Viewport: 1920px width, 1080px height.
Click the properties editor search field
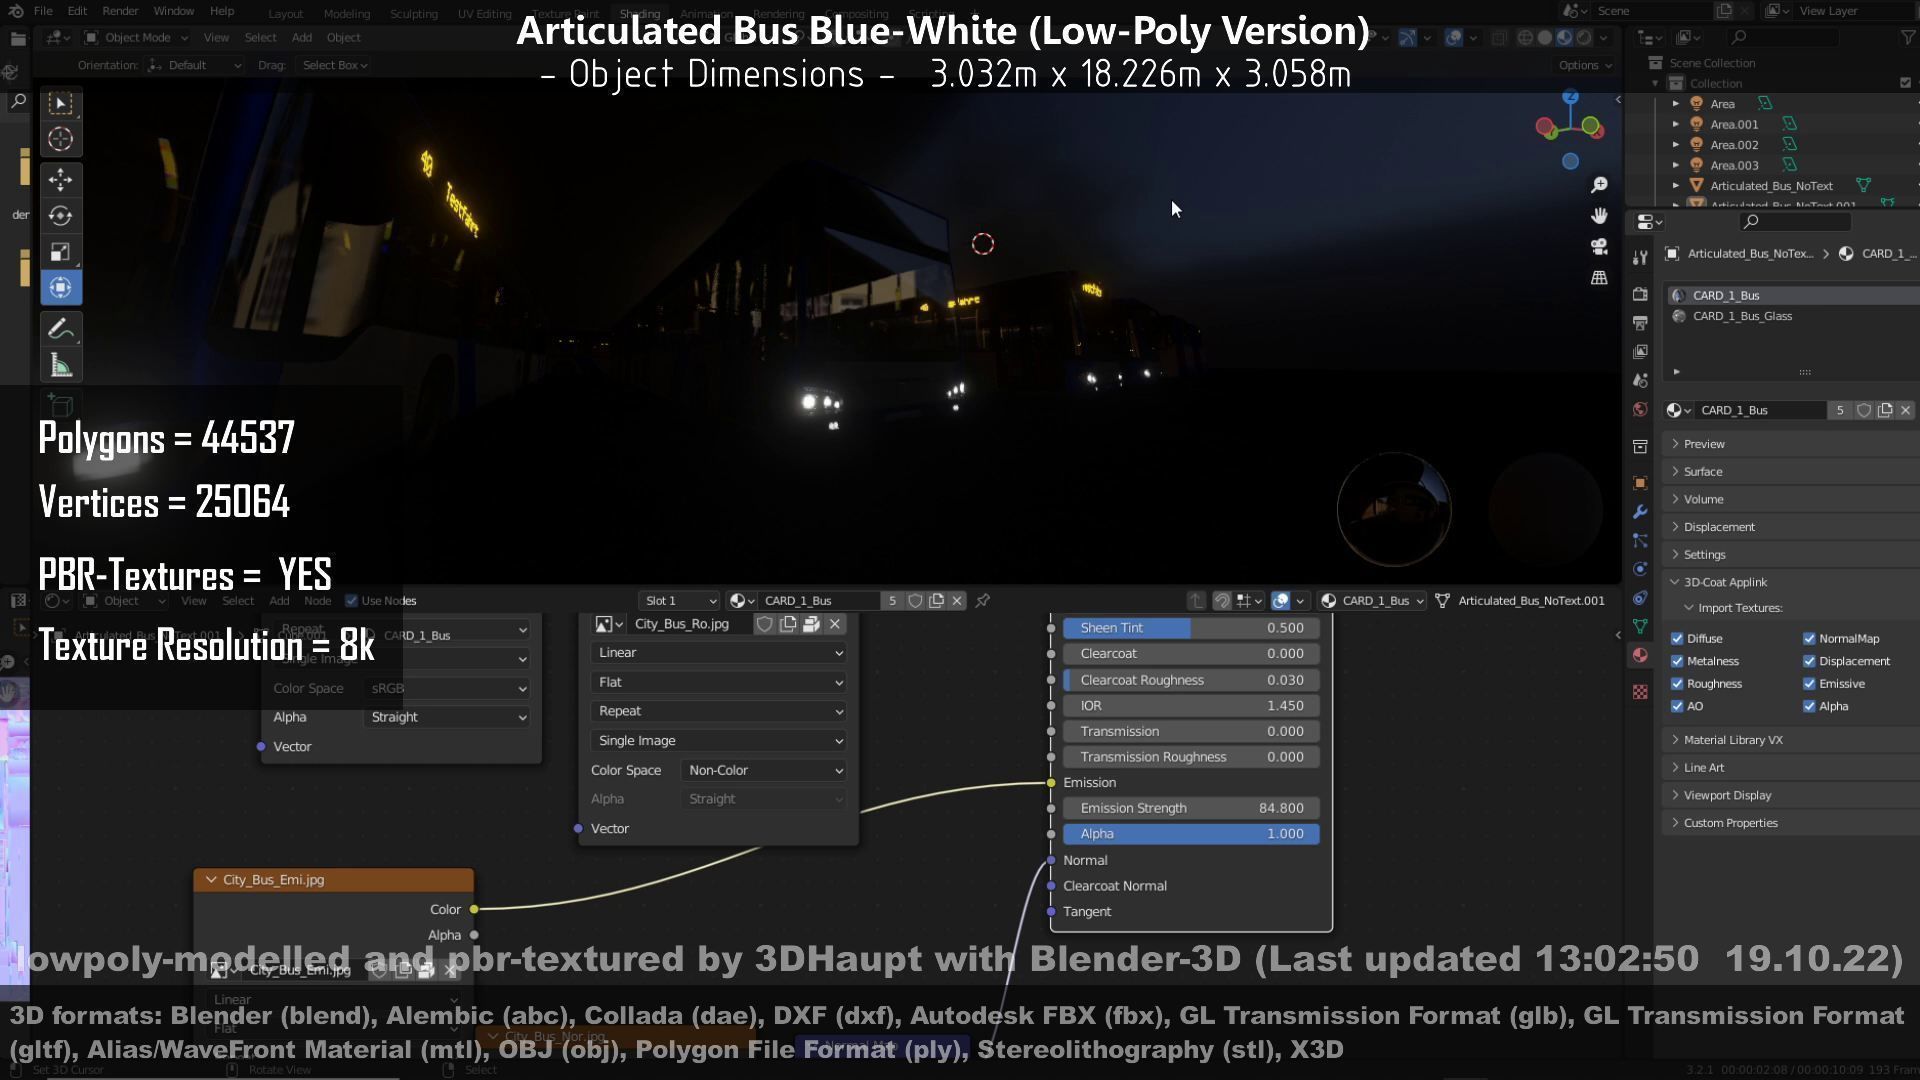pyautogui.click(x=1795, y=221)
